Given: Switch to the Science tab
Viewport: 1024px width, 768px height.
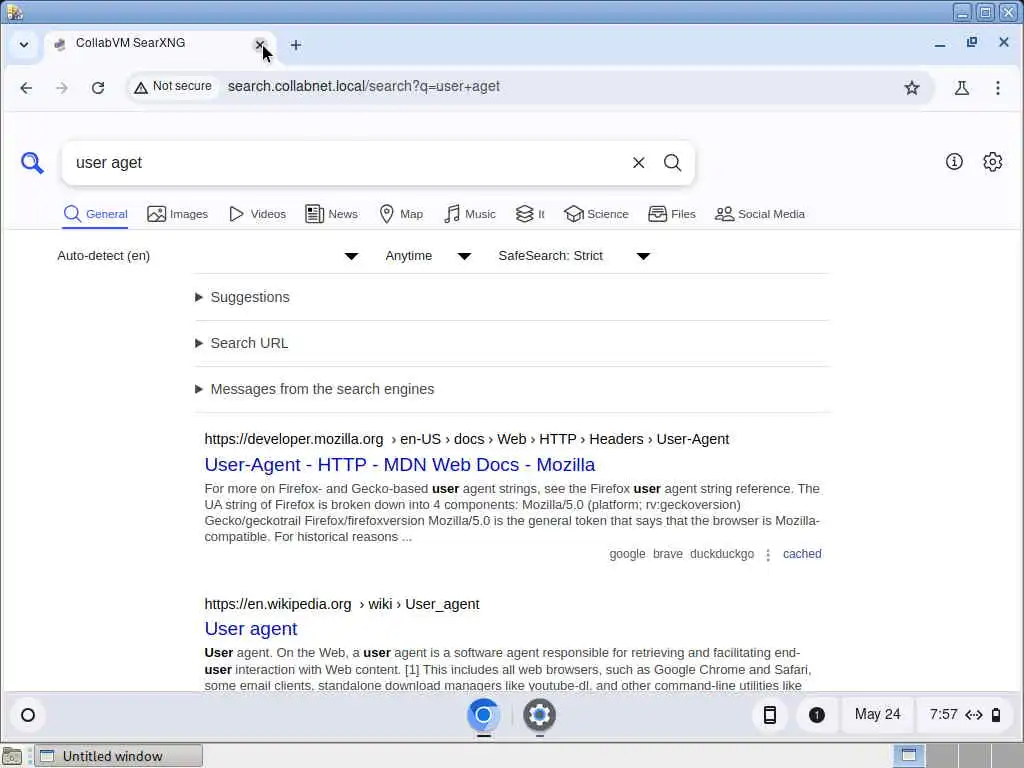Looking at the screenshot, I should click(x=596, y=214).
